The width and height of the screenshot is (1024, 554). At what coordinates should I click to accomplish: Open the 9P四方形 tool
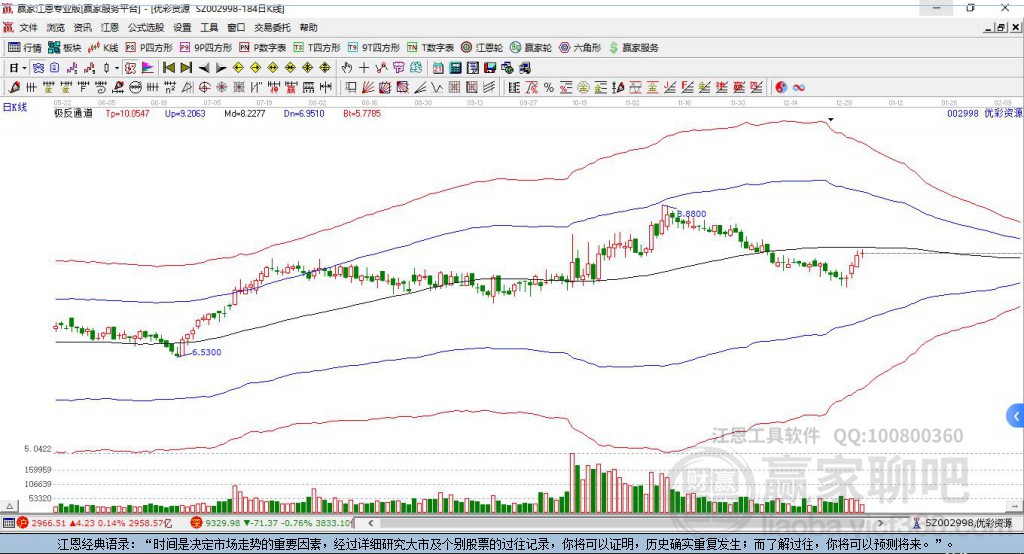[206, 48]
